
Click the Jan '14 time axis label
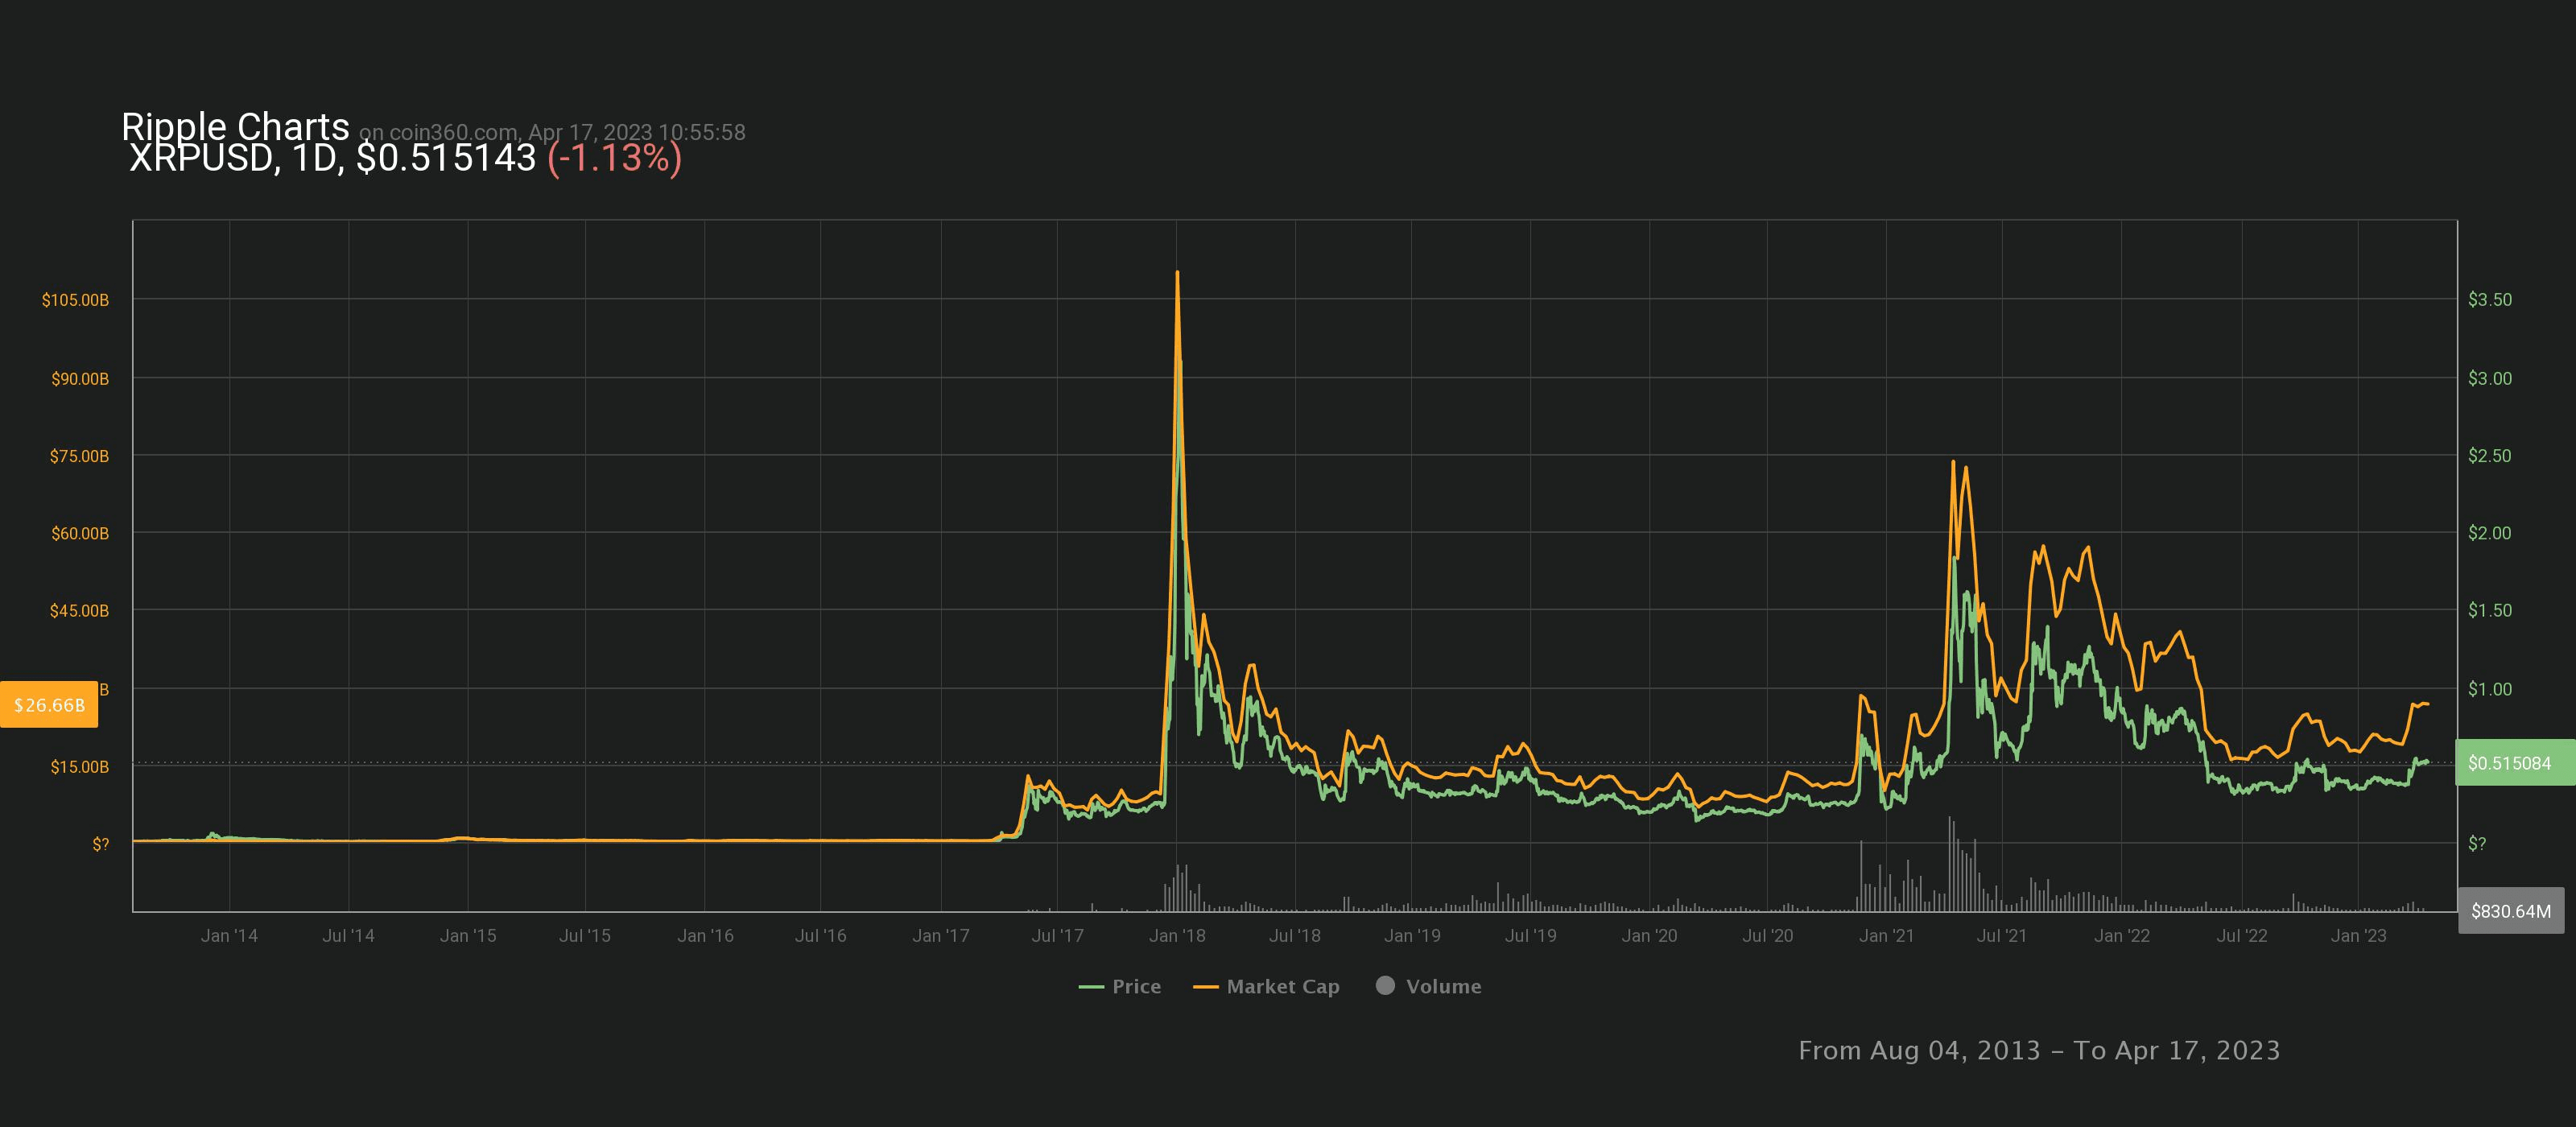coord(229,936)
